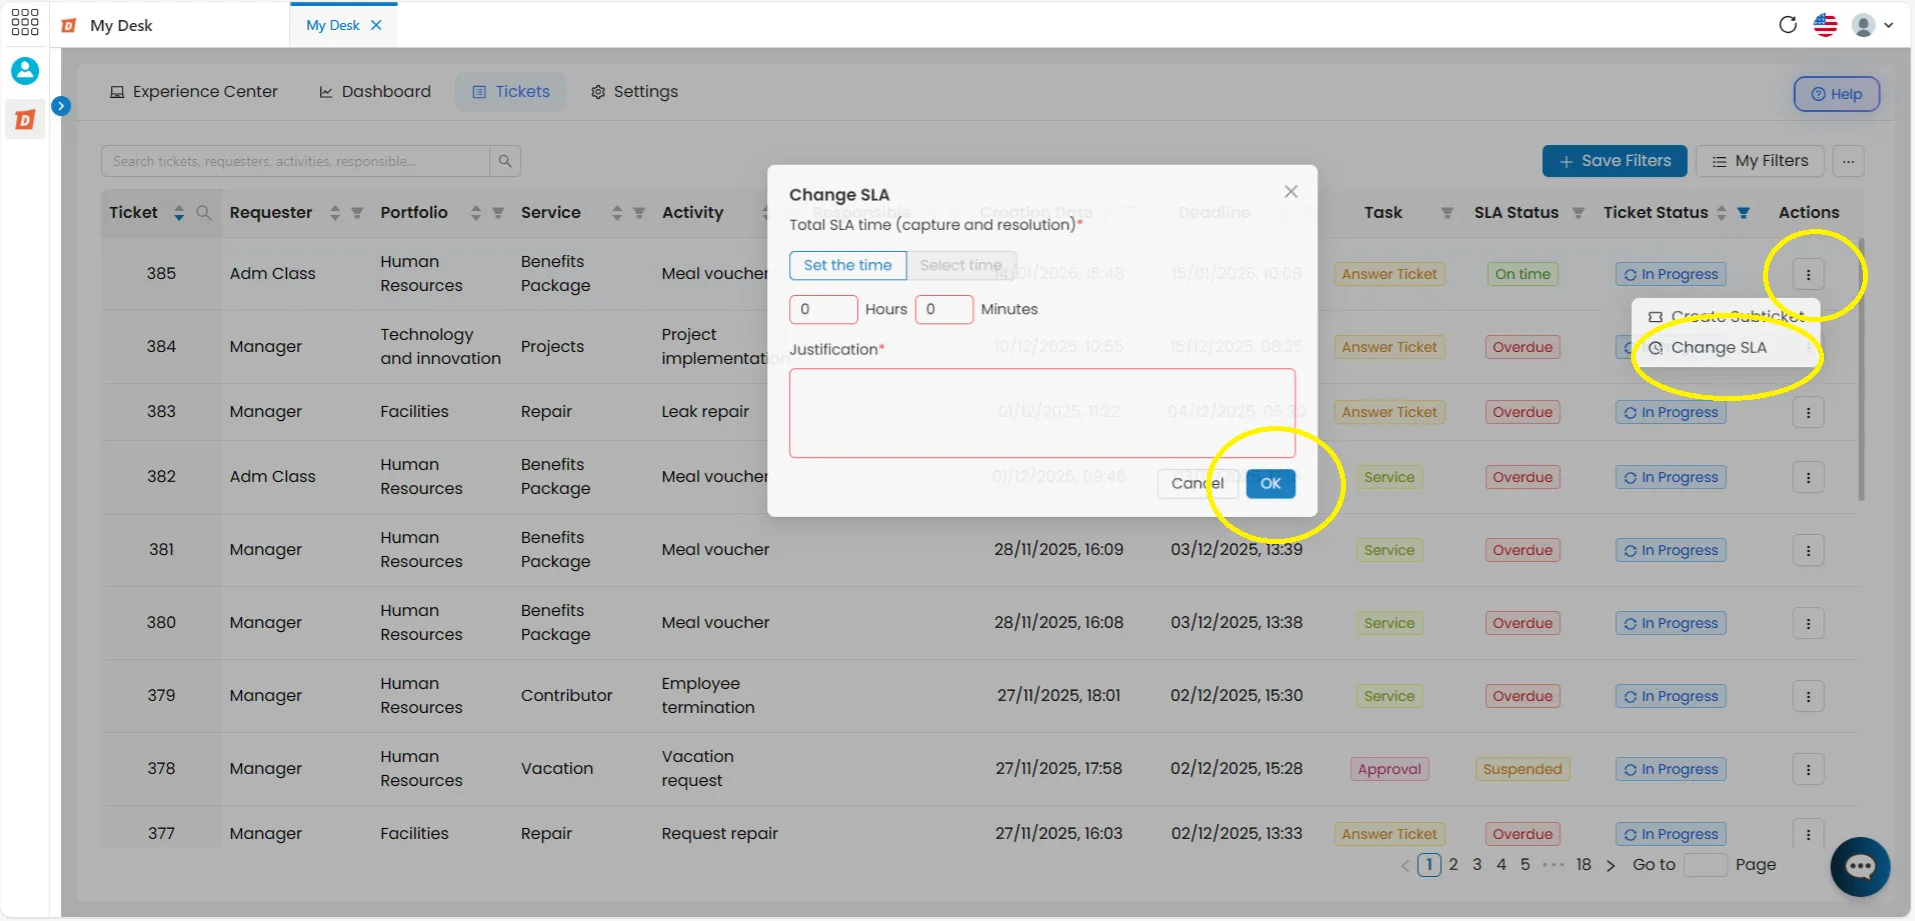
Task: Open the Settings tab
Action: tap(634, 92)
